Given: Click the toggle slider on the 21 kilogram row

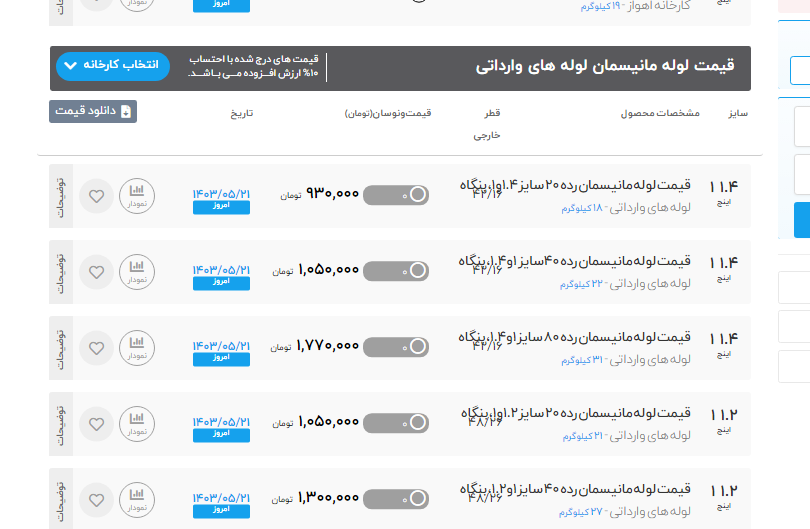Looking at the screenshot, I should [x=395, y=423].
